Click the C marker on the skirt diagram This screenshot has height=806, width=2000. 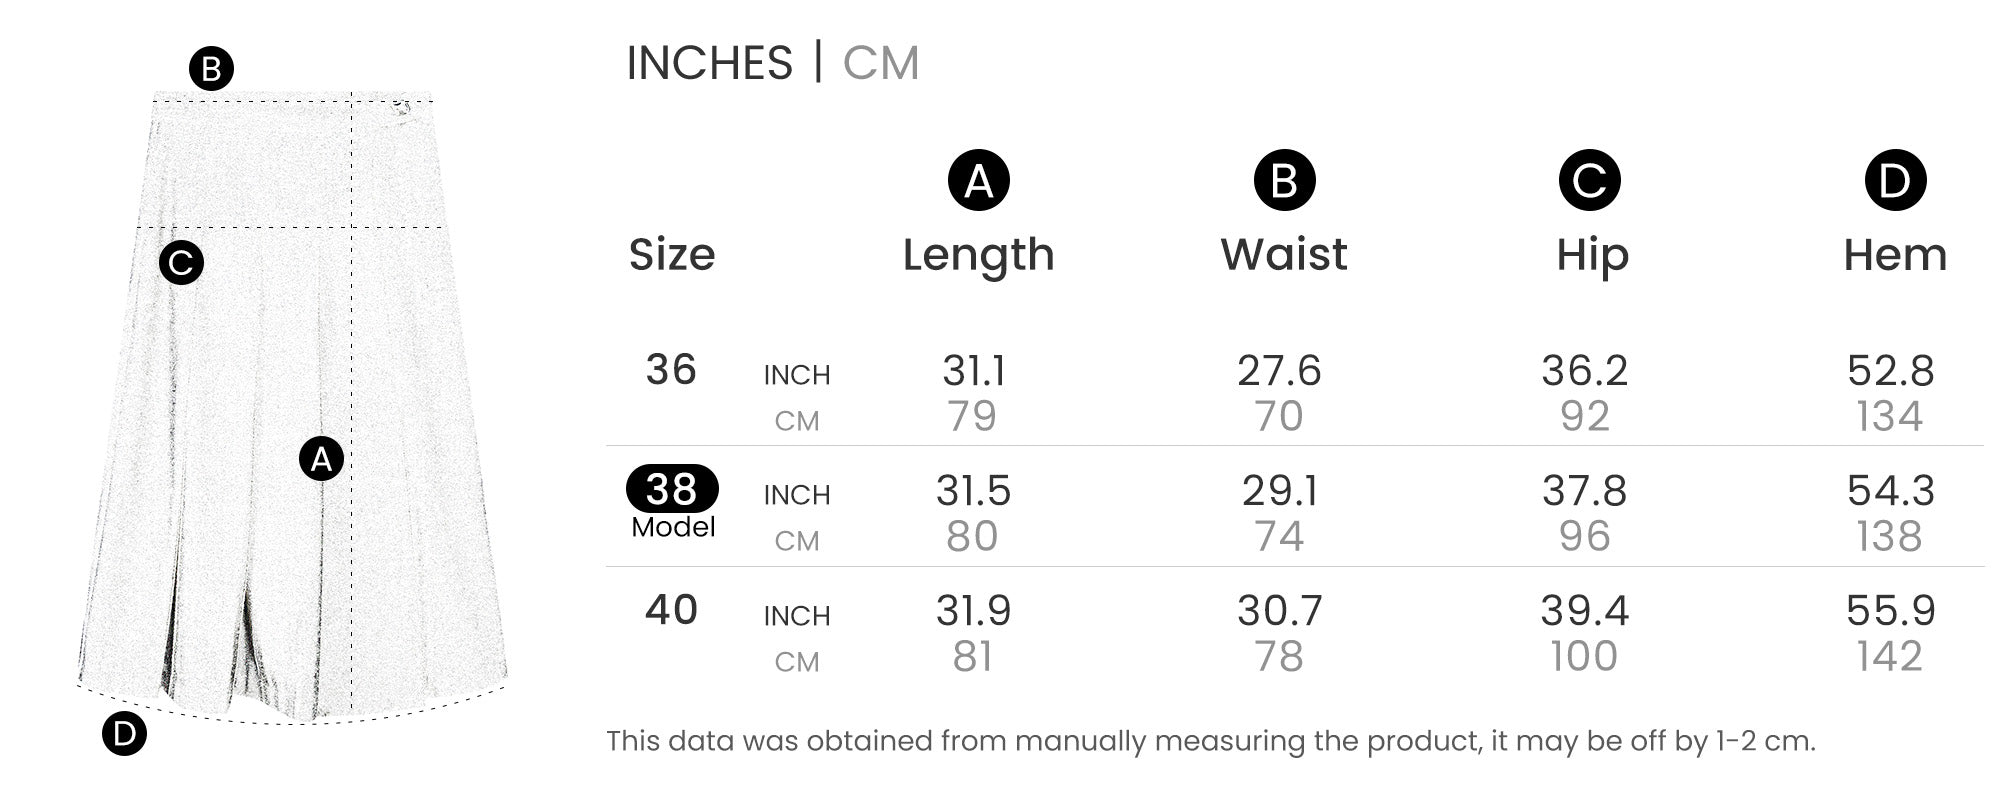pyautogui.click(x=181, y=263)
